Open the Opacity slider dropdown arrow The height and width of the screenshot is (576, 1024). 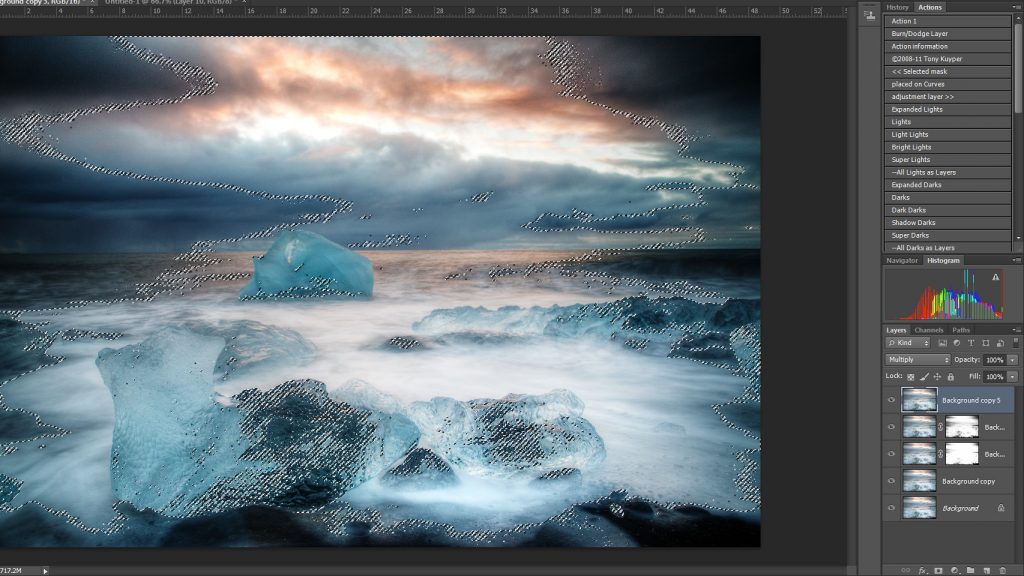(1012, 360)
